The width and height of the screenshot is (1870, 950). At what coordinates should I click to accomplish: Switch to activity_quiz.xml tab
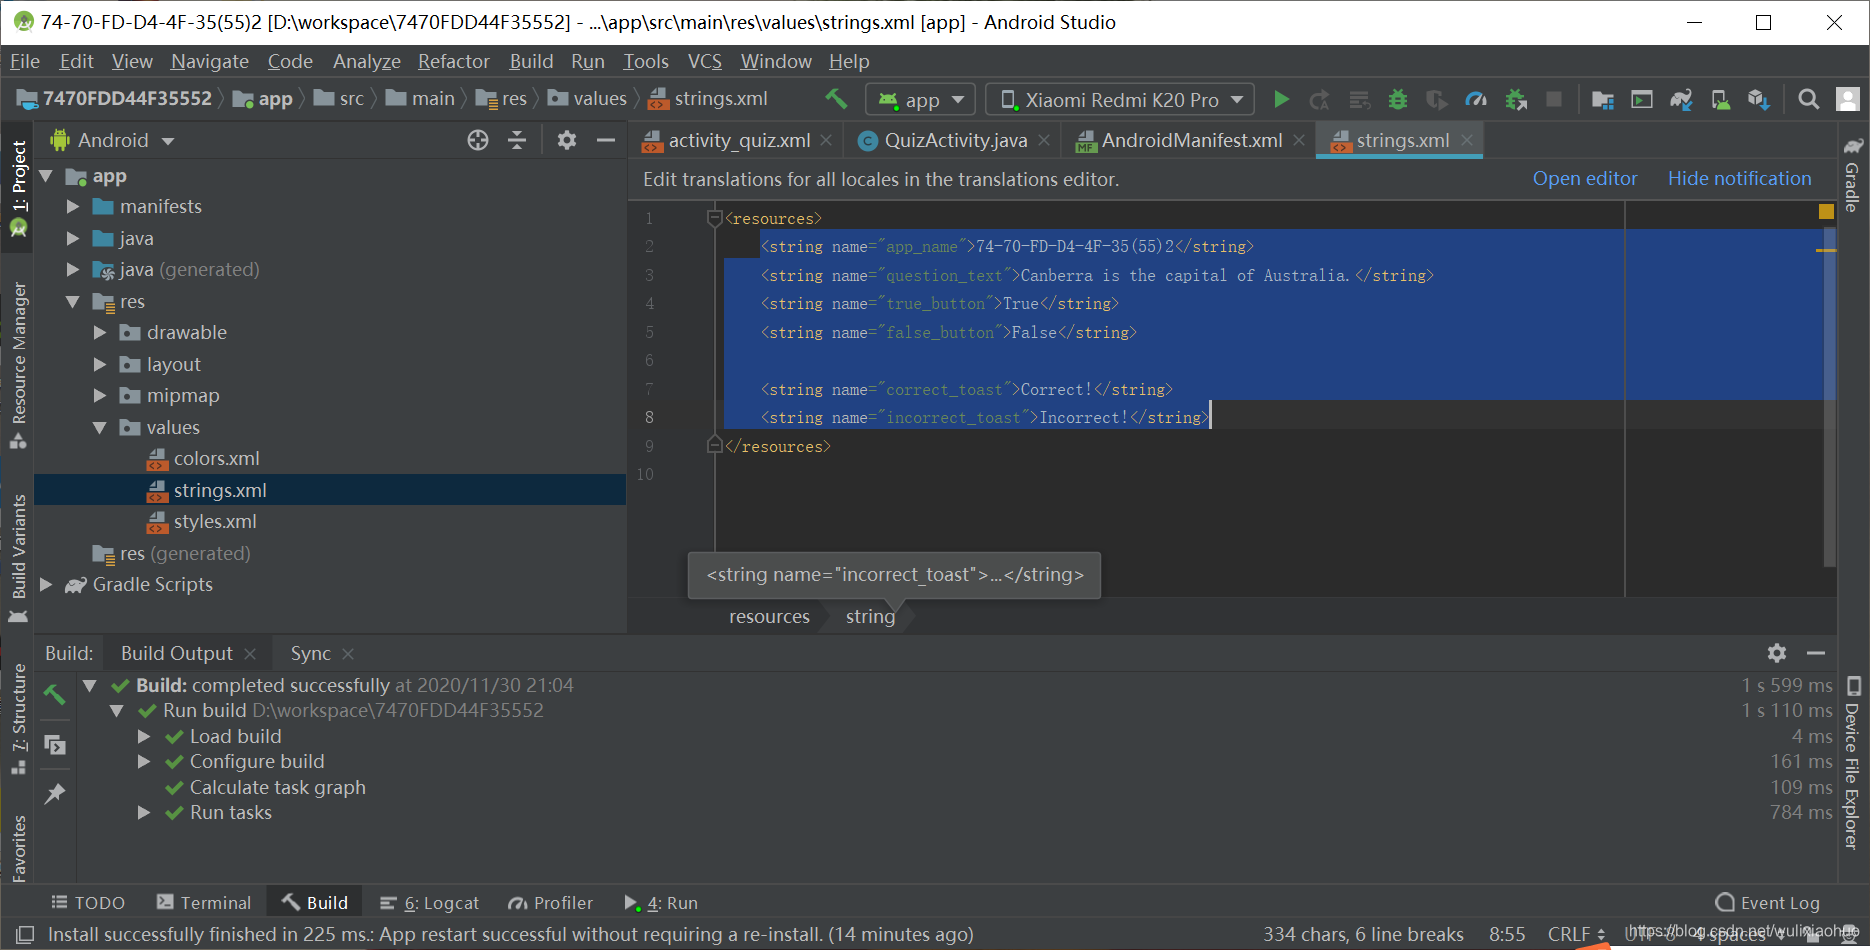coord(738,140)
